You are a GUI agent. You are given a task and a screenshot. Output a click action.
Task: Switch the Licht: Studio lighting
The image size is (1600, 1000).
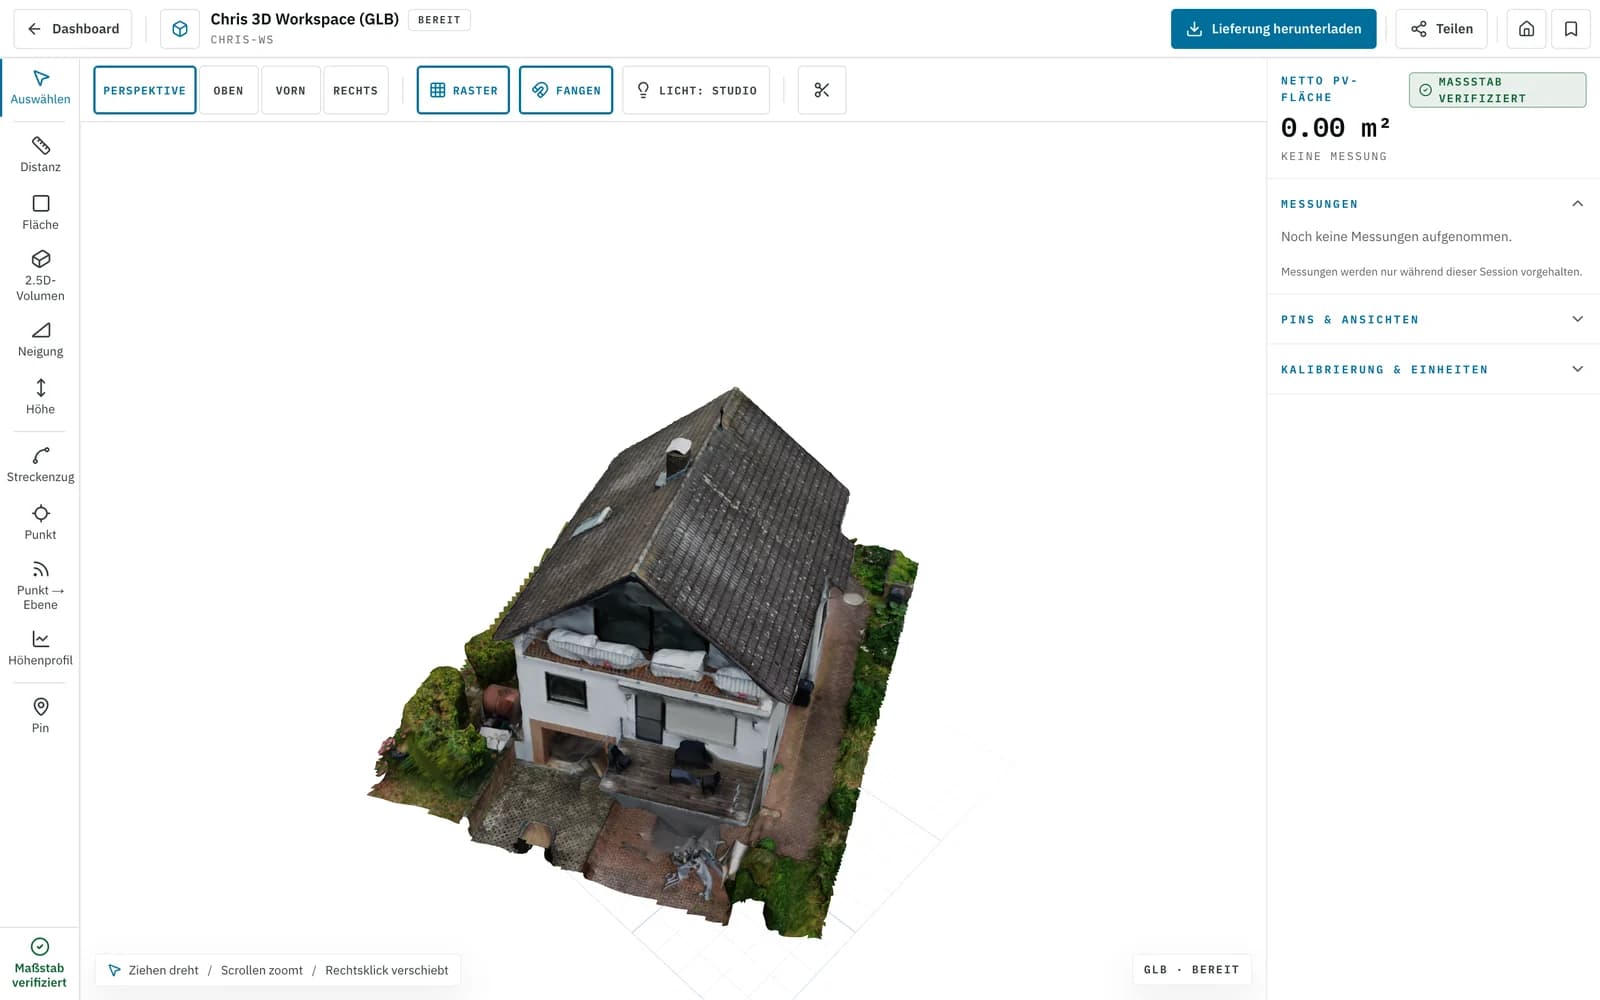(x=696, y=90)
